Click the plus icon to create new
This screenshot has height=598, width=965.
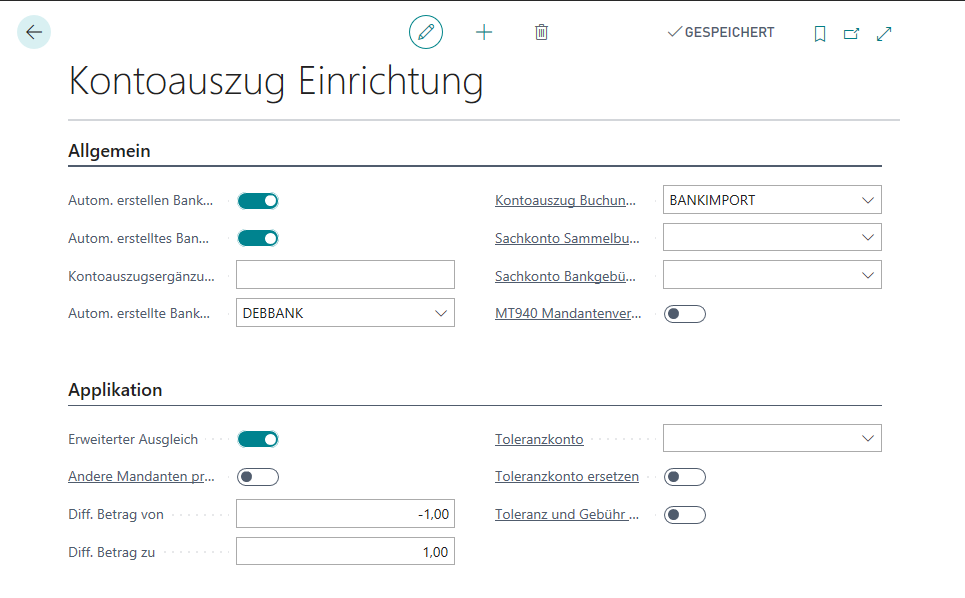(x=484, y=33)
